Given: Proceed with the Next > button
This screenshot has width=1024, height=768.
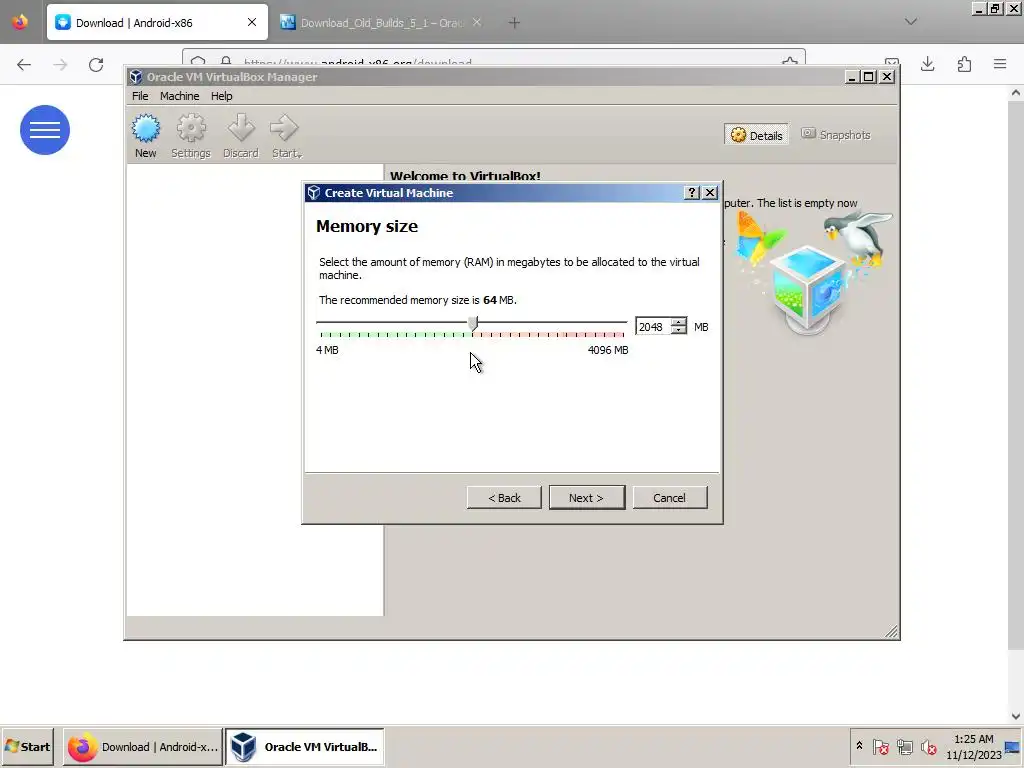Looking at the screenshot, I should [x=586, y=498].
